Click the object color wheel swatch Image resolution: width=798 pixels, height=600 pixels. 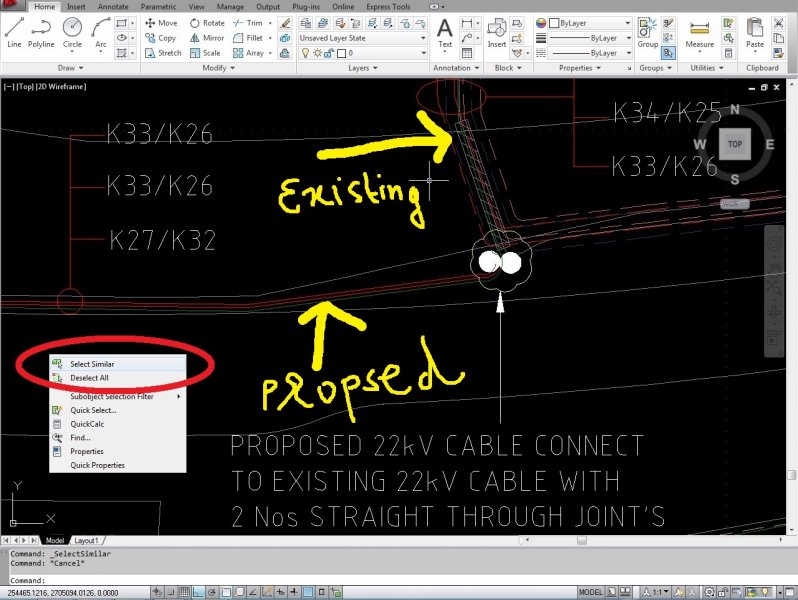click(x=540, y=23)
